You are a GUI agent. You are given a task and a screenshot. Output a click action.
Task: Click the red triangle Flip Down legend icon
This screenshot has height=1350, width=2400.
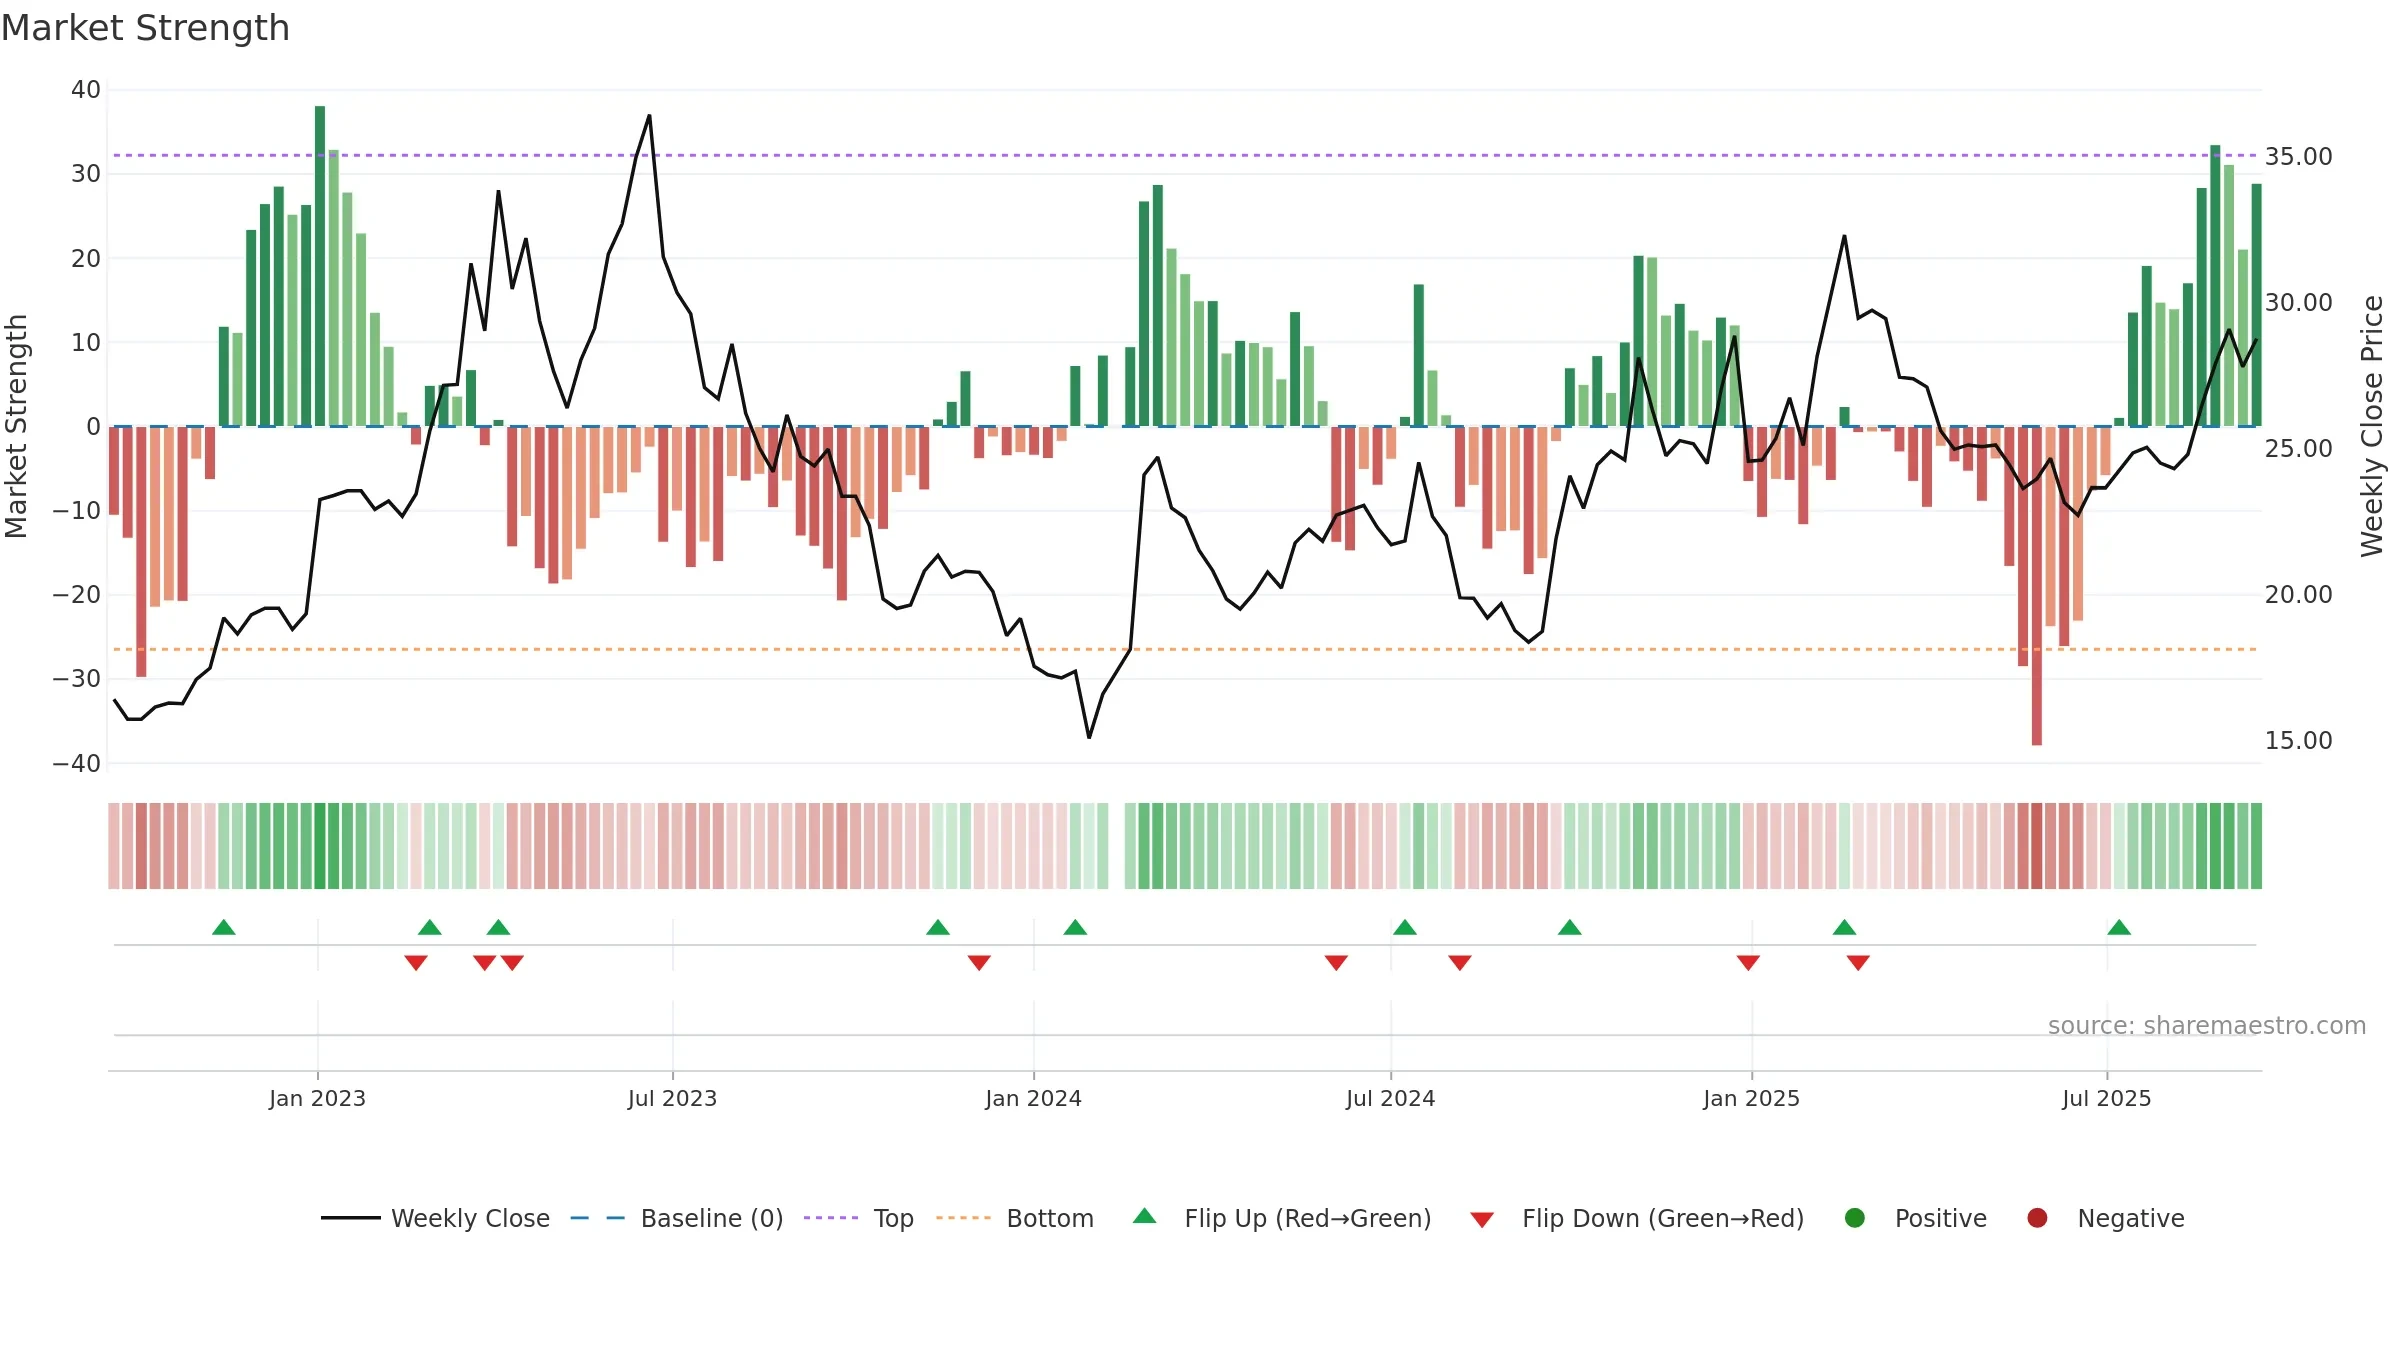(x=1482, y=1220)
